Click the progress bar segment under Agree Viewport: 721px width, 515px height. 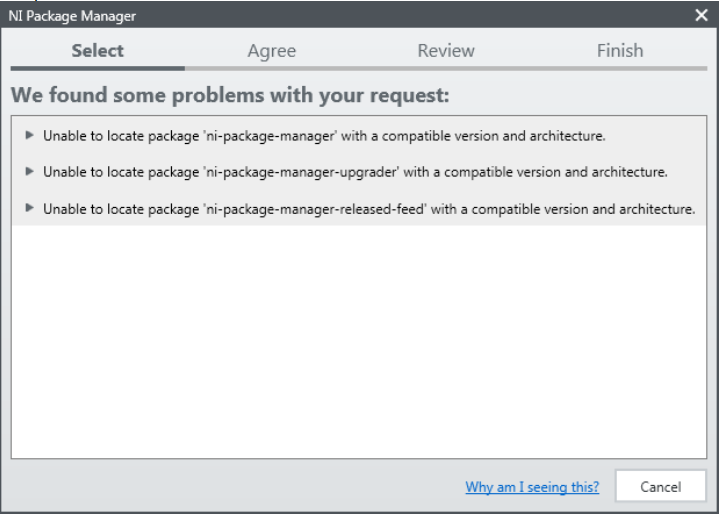pos(271,68)
